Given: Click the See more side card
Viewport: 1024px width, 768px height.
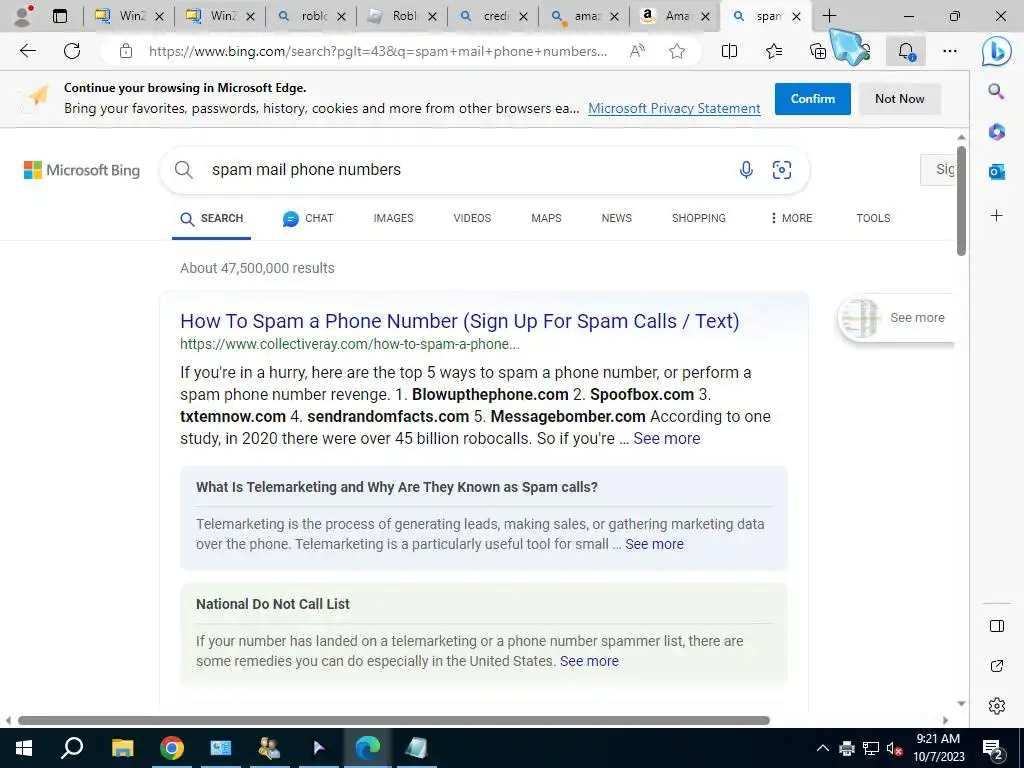Looking at the screenshot, I should (x=896, y=318).
